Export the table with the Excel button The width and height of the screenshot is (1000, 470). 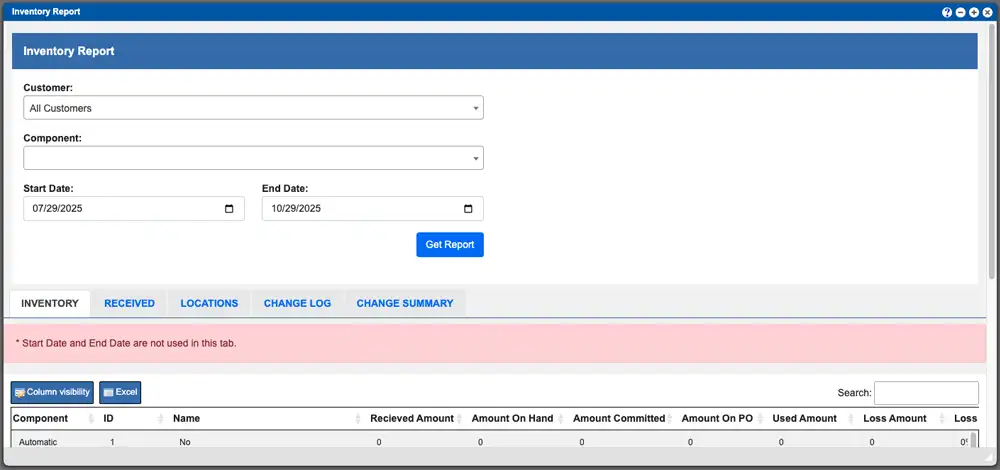(120, 392)
